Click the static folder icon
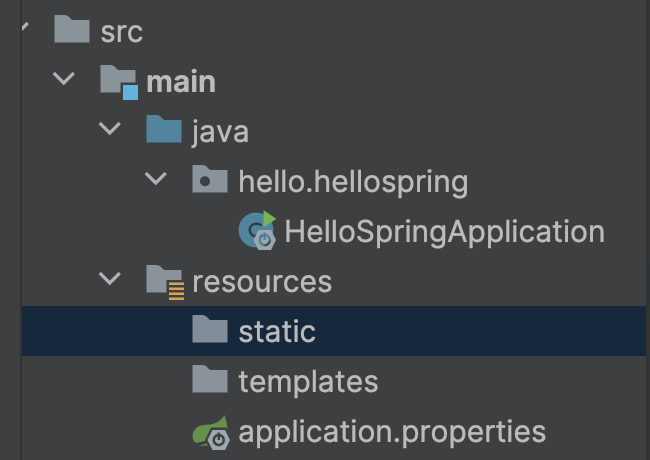The image size is (650, 460). 210,330
